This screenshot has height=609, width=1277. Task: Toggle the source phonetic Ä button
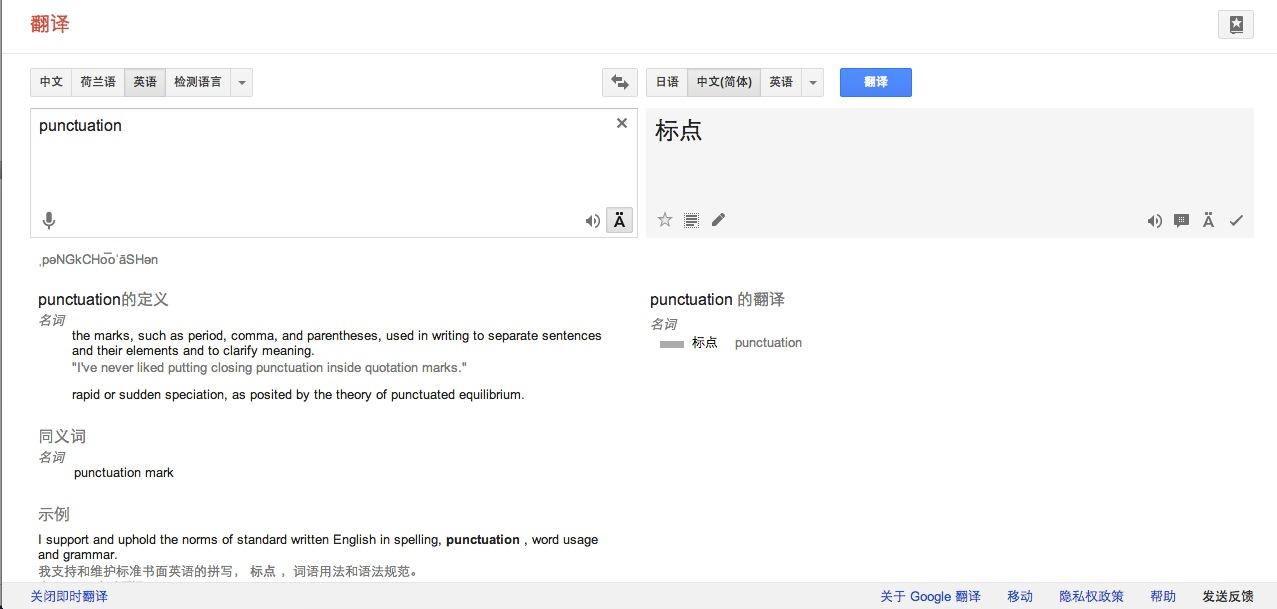[620, 221]
